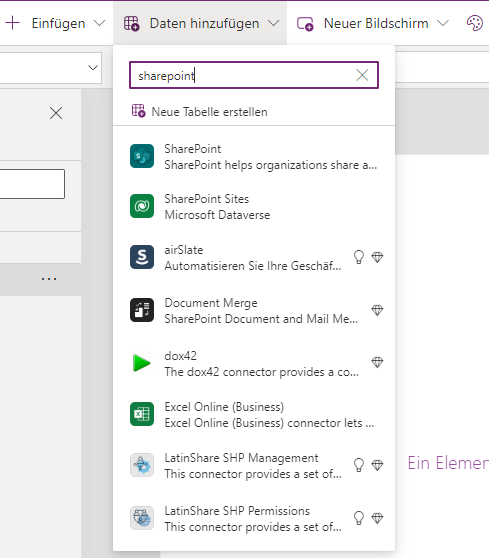The image size is (489, 558).
Task: Clear the sharepoint search text
Action: [x=362, y=75]
